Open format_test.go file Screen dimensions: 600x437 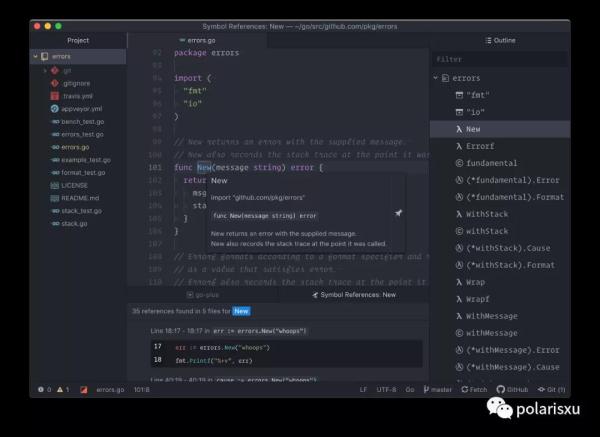(x=83, y=173)
